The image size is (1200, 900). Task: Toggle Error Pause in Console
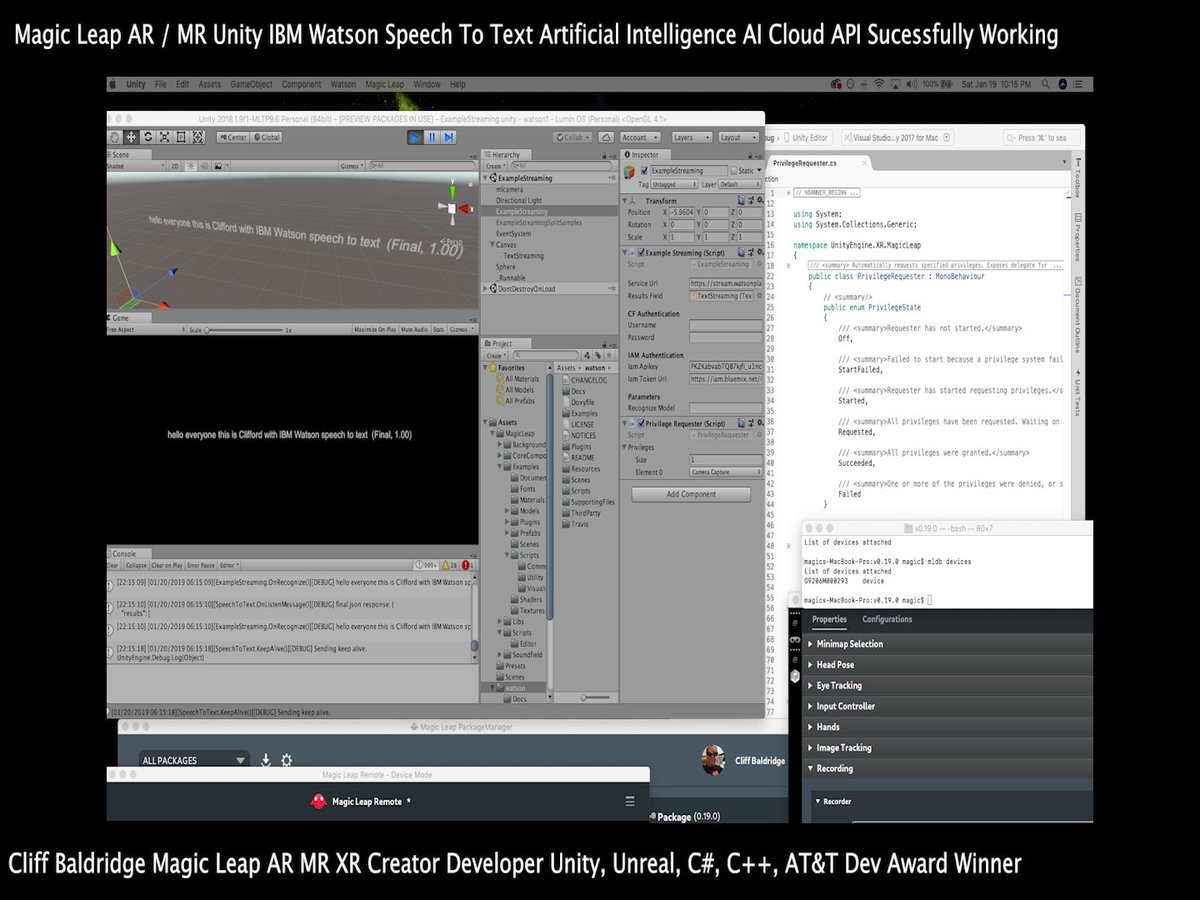201,565
